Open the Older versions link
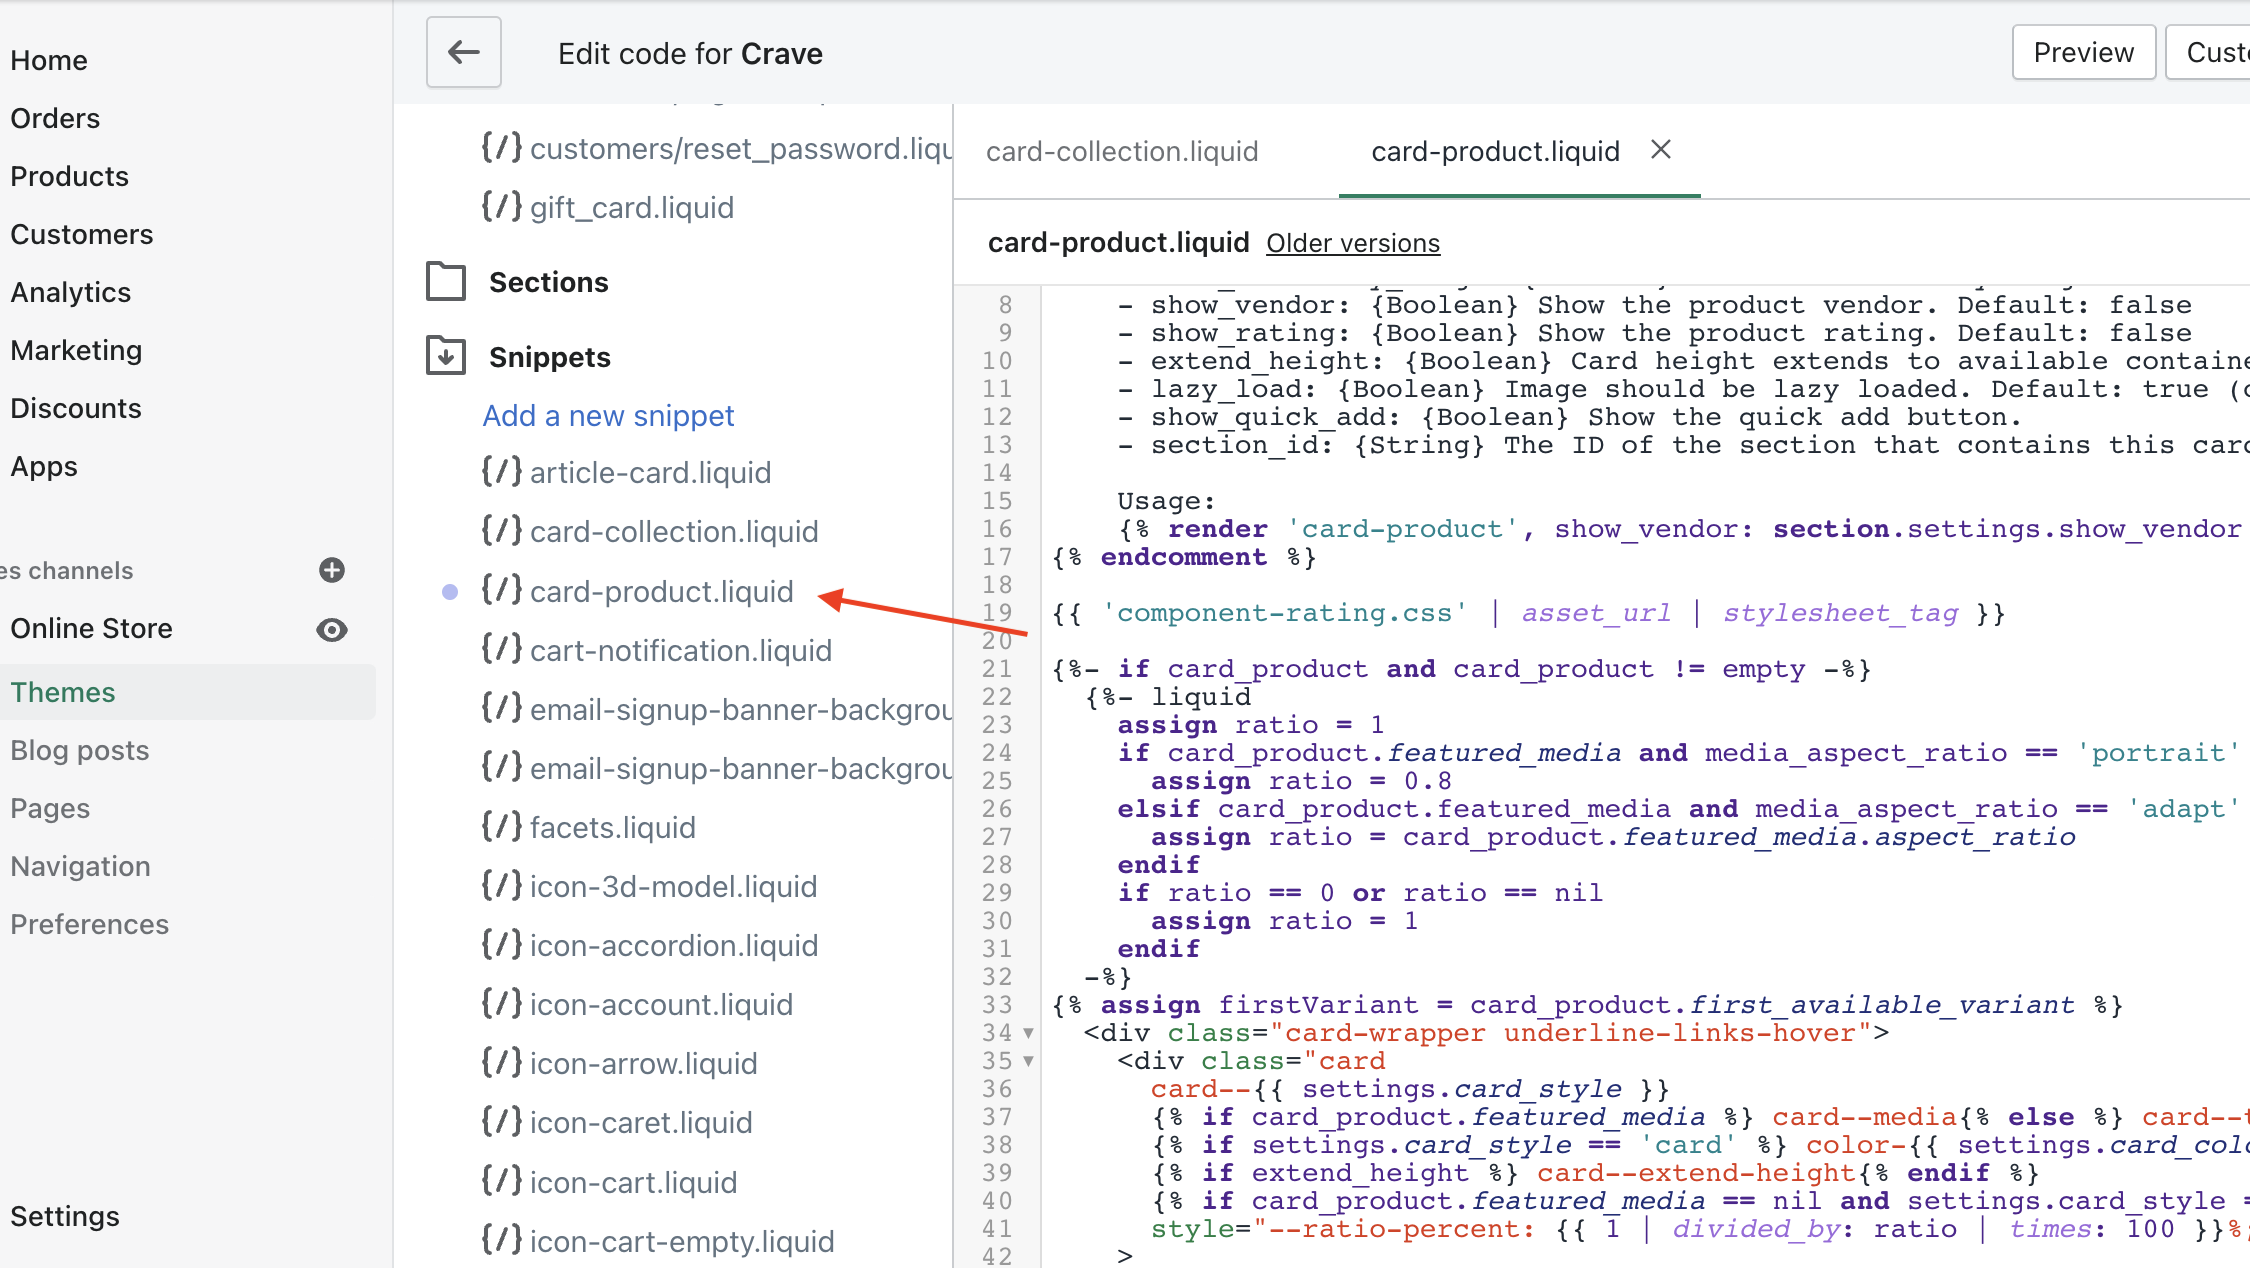This screenshot has height=1268, width=2250. pyautogui.click(x=1353, y=243)
